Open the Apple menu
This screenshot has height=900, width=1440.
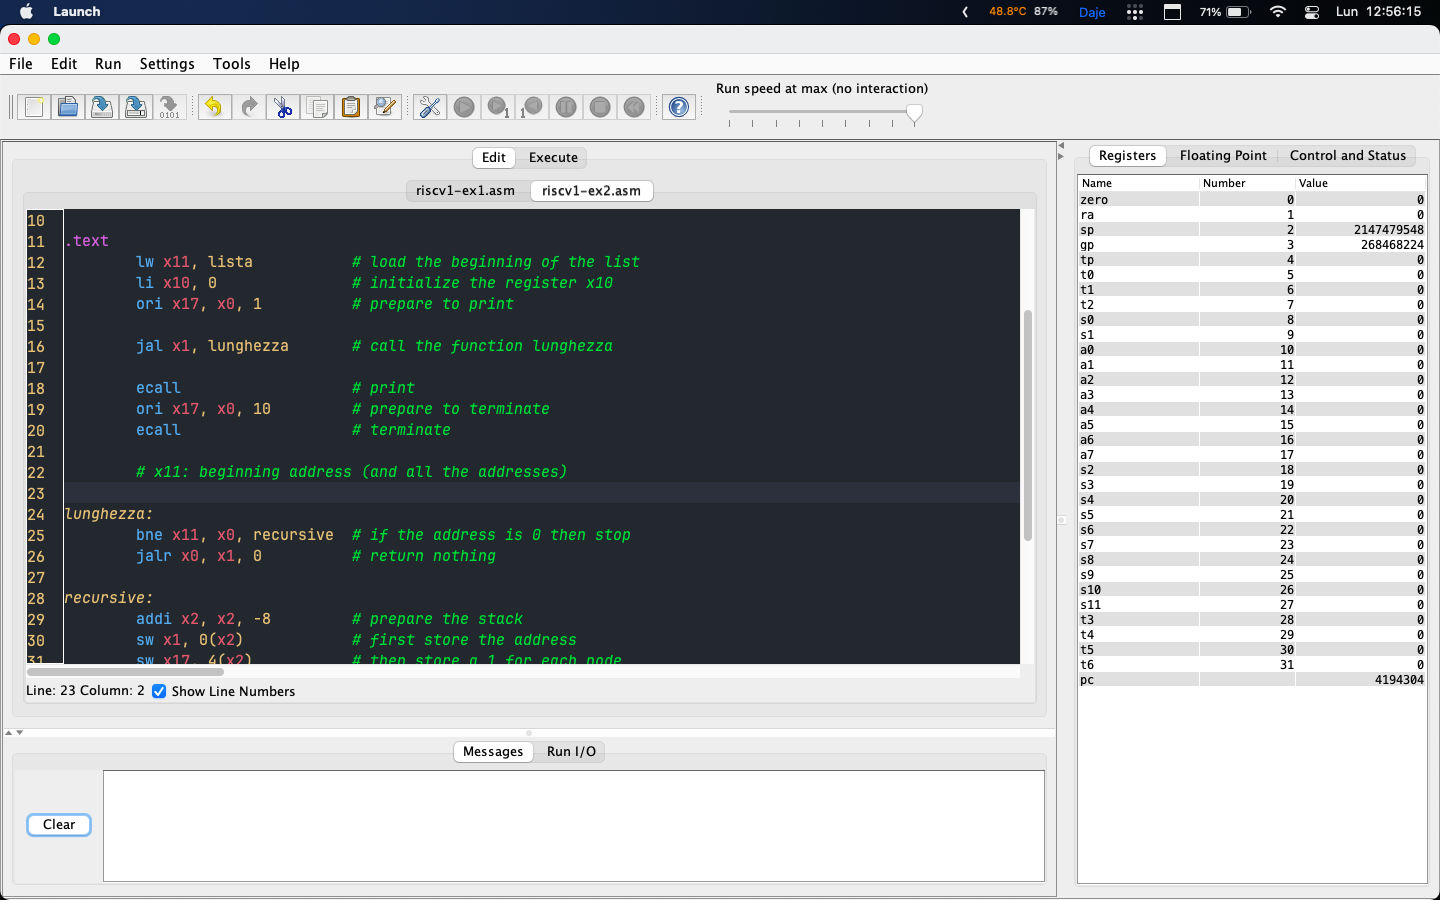point(27,12)
